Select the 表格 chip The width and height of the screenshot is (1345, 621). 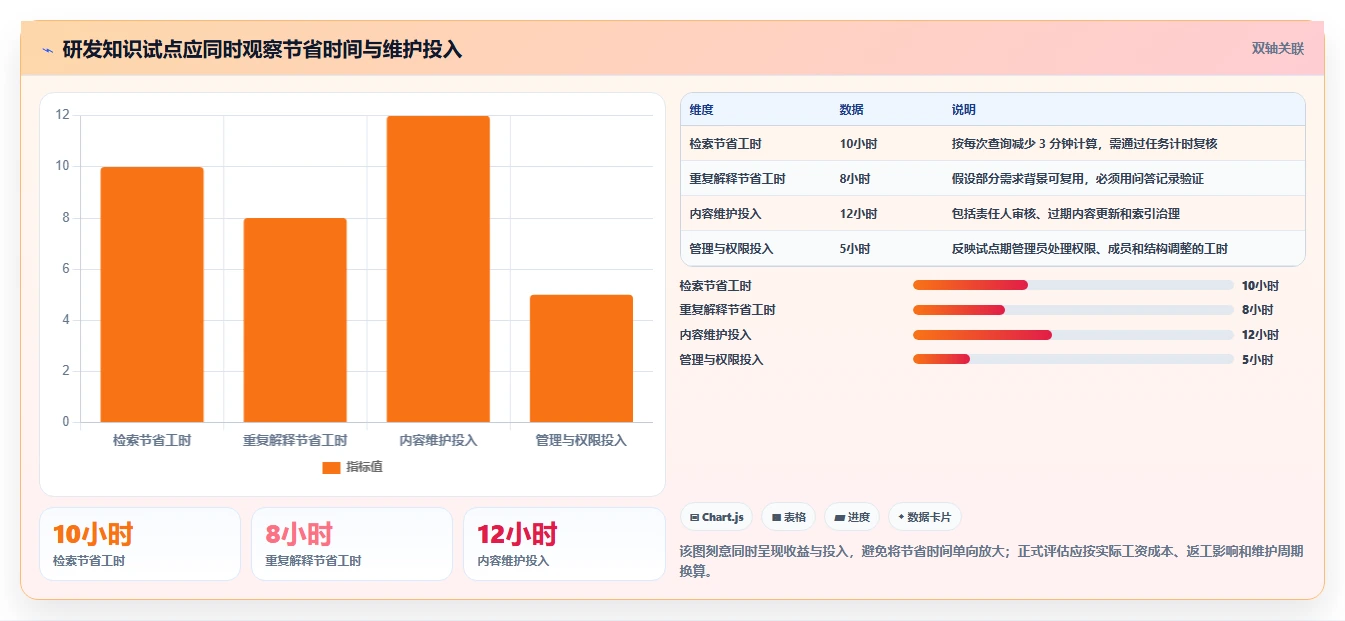pyautogui.click(x=789, y=517)
